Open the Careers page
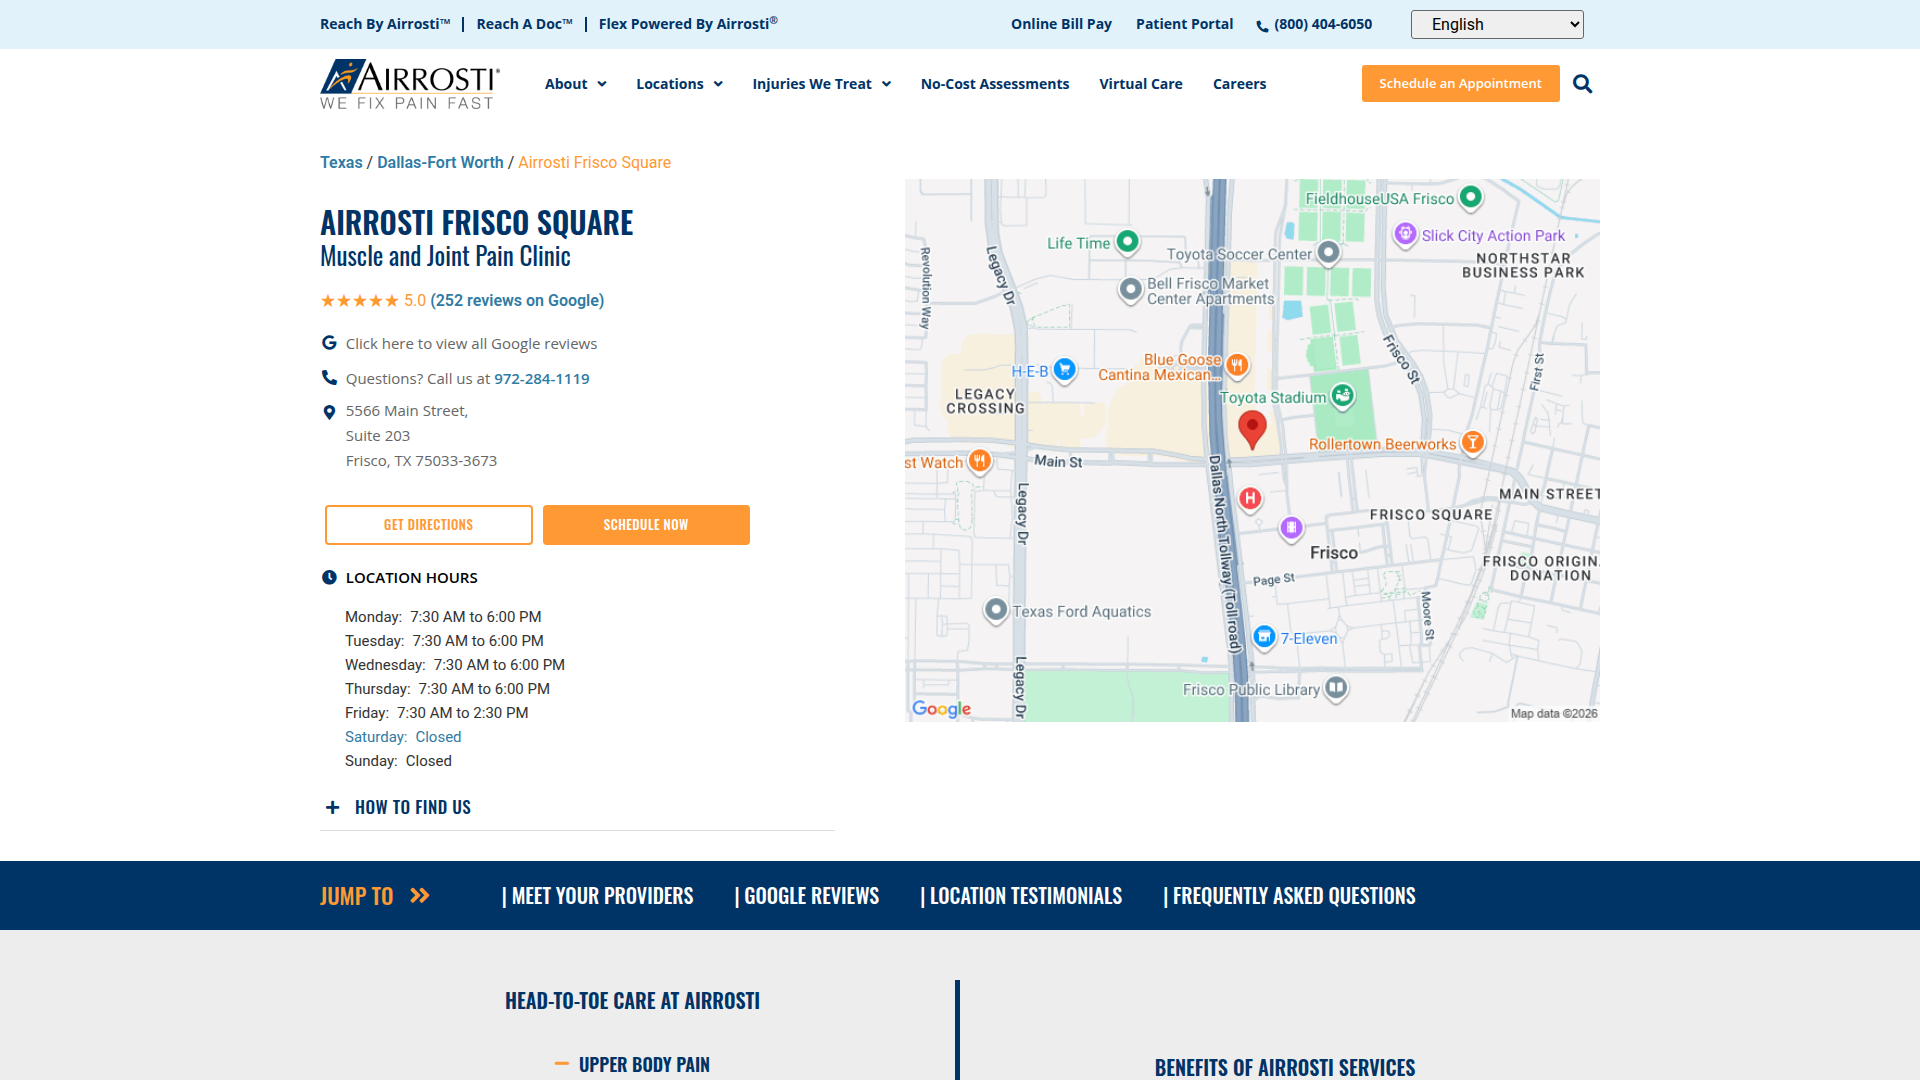The height and width of the screenshot is (1080, 1920). click(1239, 84)
